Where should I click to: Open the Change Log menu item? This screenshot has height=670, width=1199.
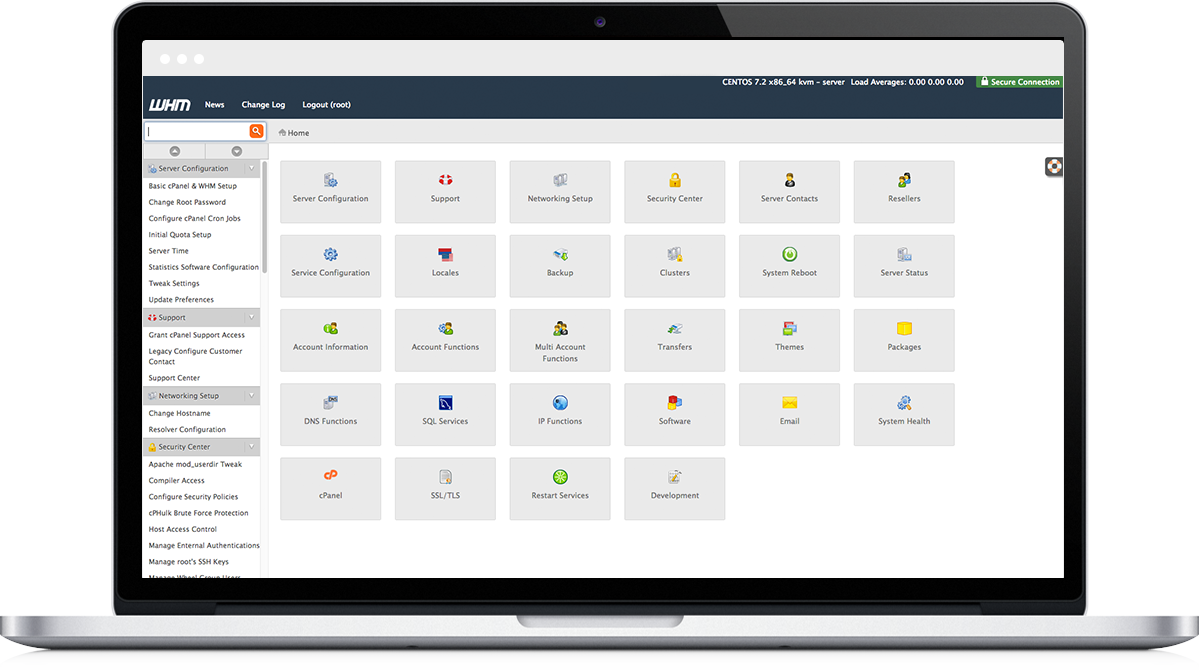pos(263,105)
